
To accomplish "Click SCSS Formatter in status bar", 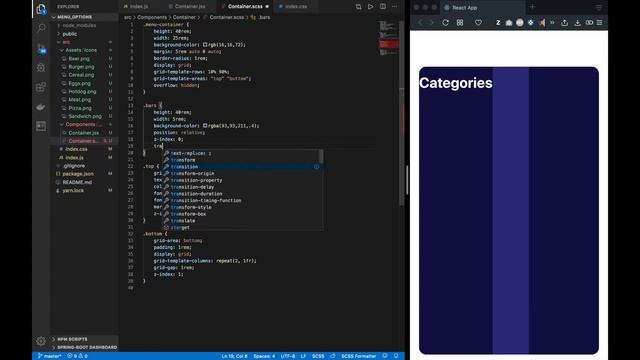I will (358, 356).
